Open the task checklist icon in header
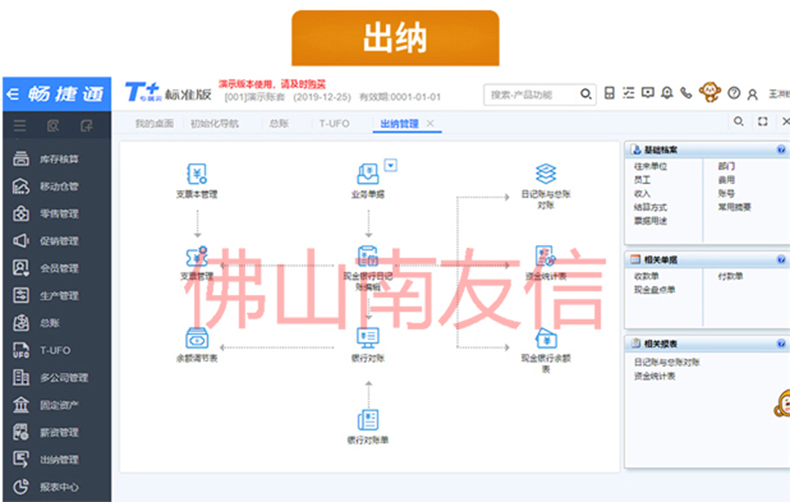This screenshot has height=502, width=790. (x=628, y=93)
